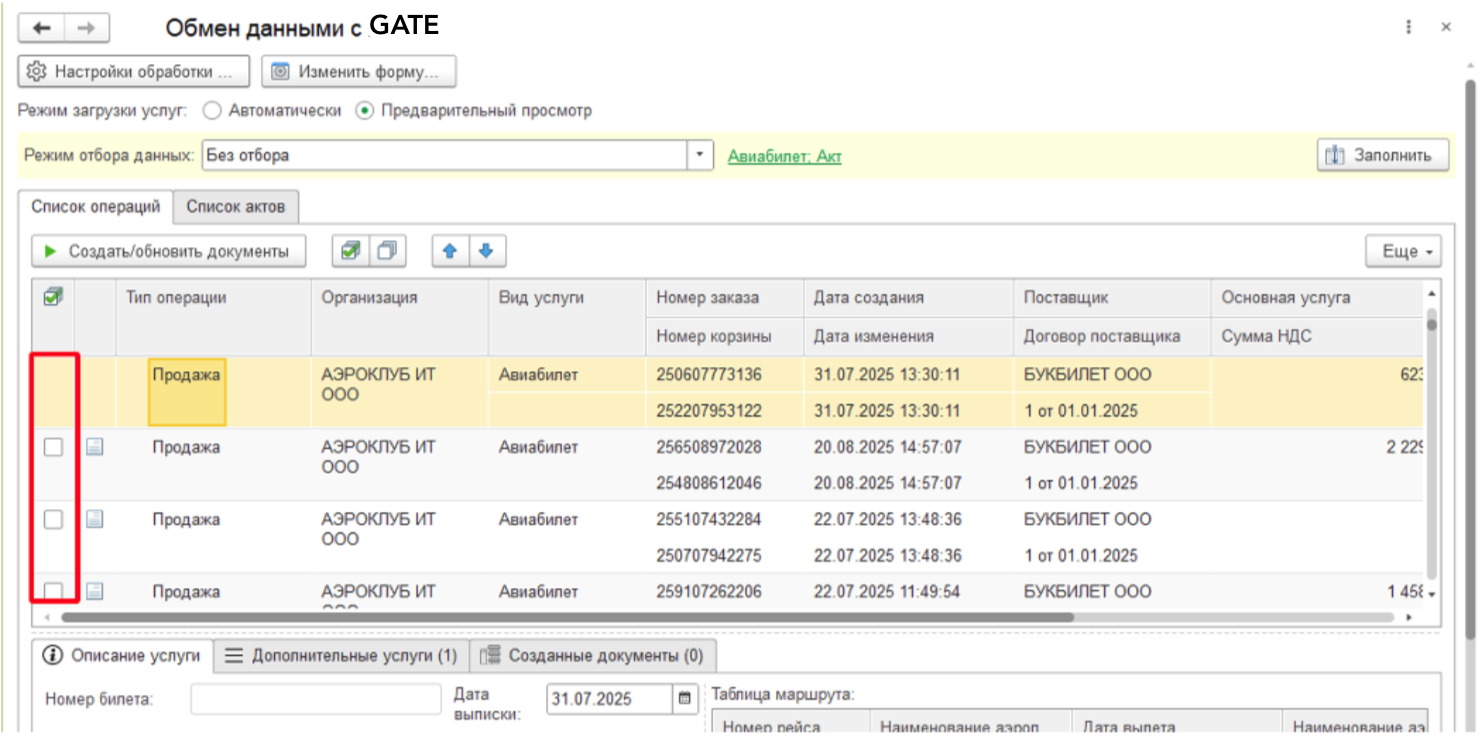
Task: Tick checkbox for order 256508972028 row
Action: pyautogui.click(x=53, y=447)
